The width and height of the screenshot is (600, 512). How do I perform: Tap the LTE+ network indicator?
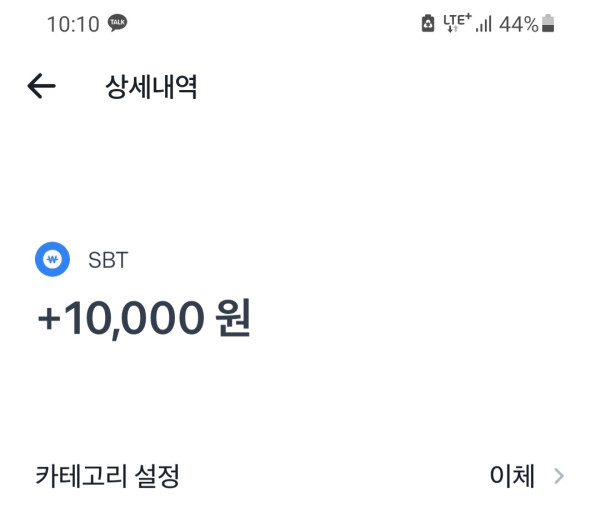pyautogui.click(x=456, y=24)
